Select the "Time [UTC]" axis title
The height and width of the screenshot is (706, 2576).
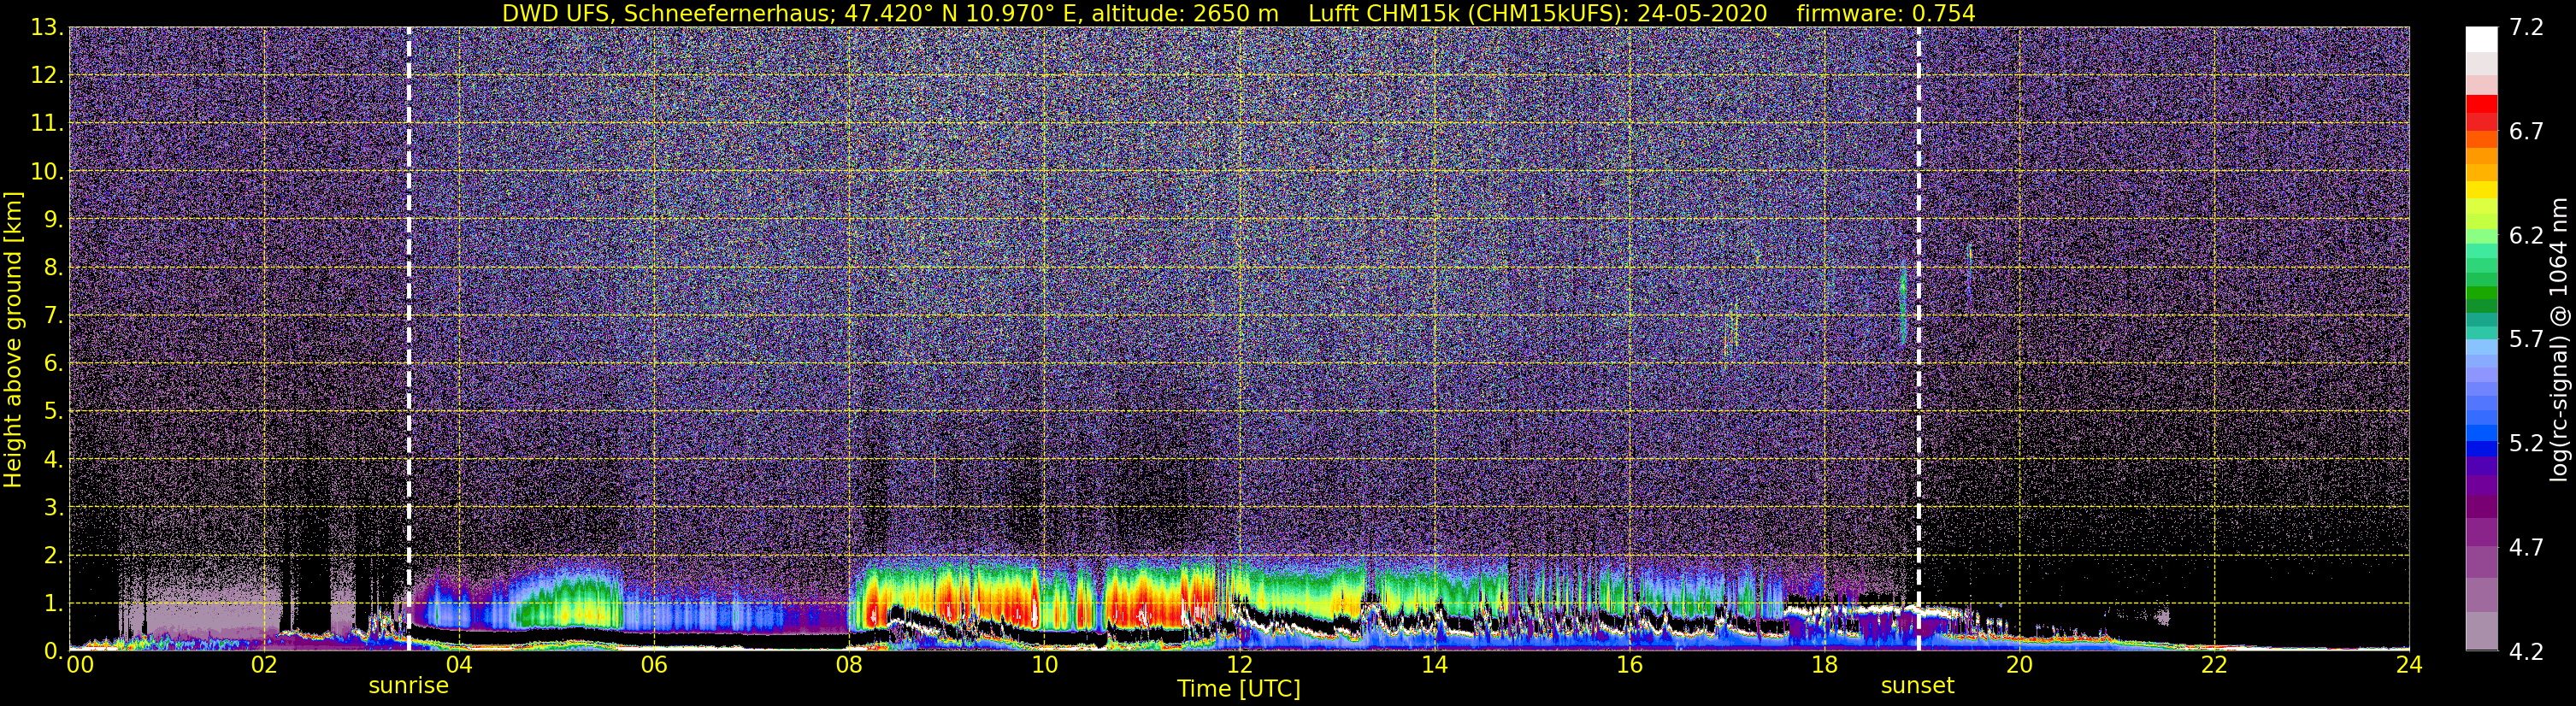click(1239, 689)
